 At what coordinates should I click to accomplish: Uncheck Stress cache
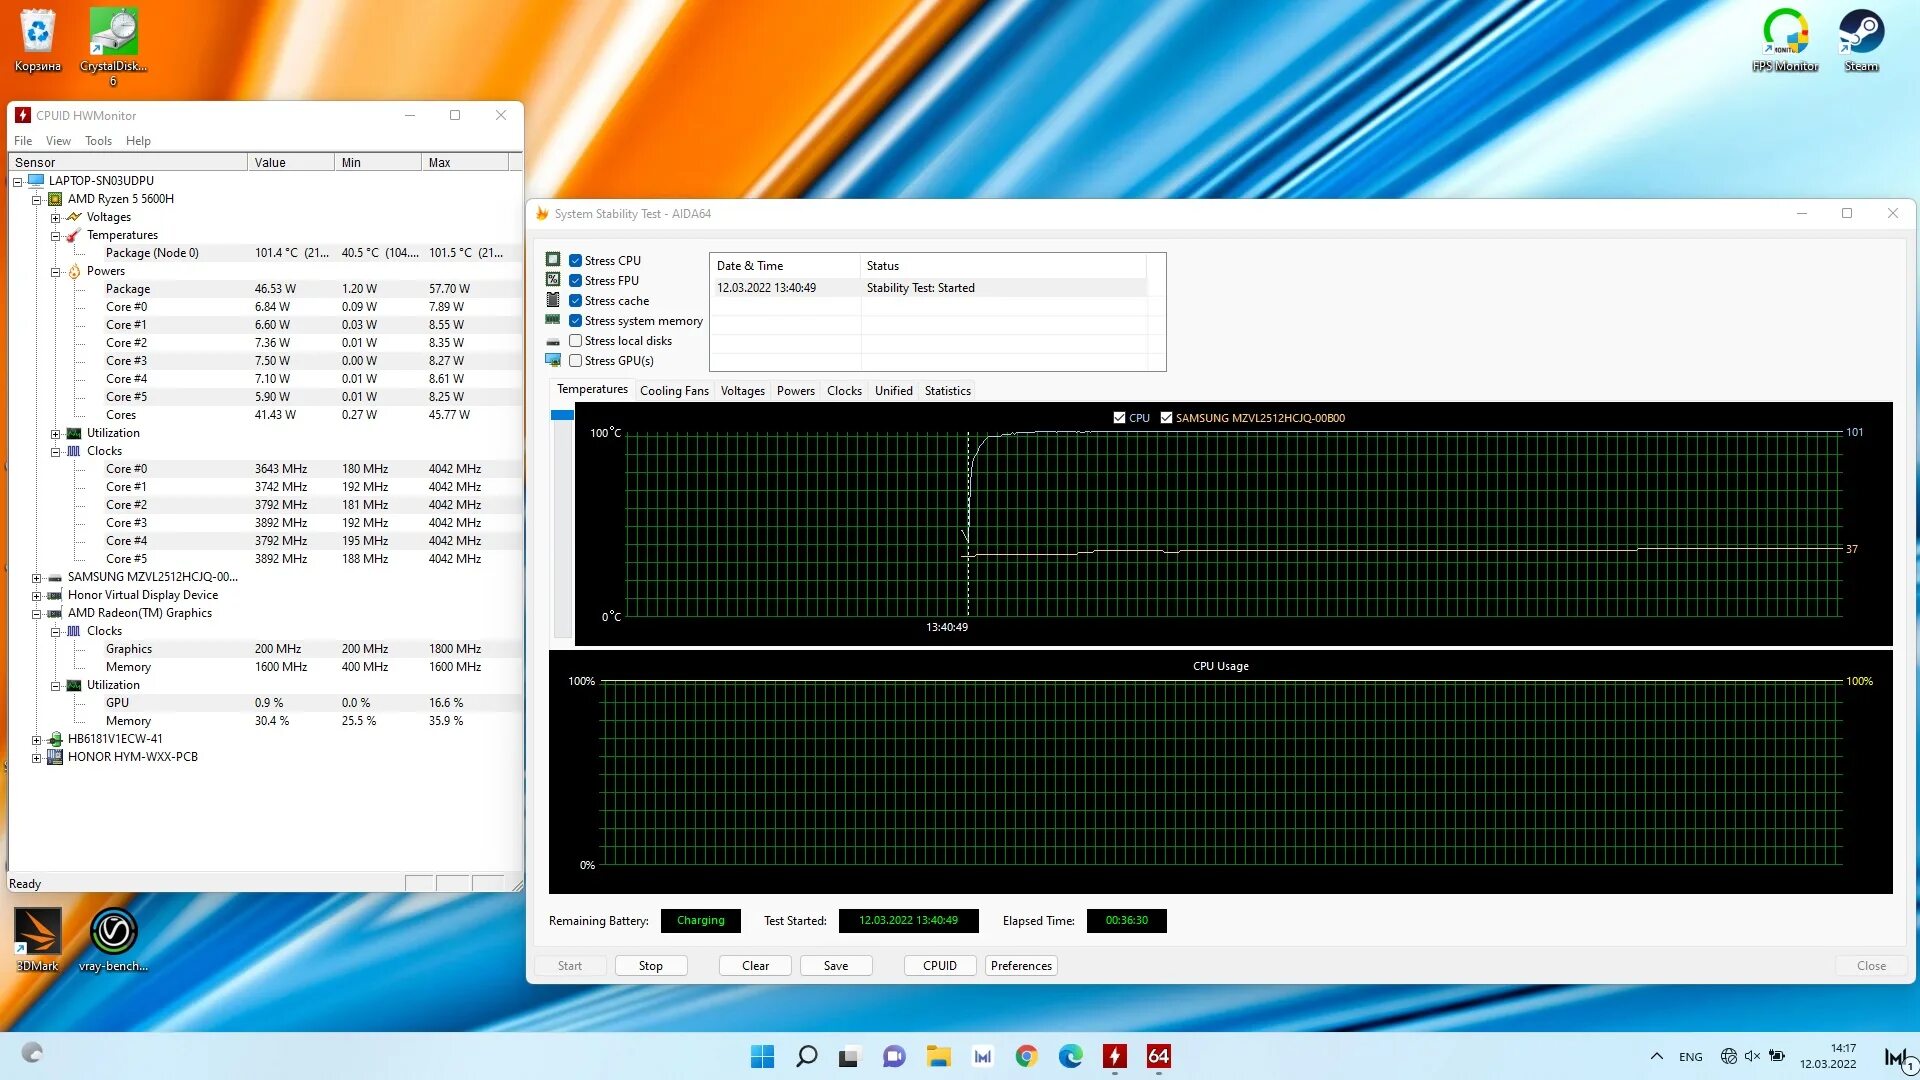(576, 300)
